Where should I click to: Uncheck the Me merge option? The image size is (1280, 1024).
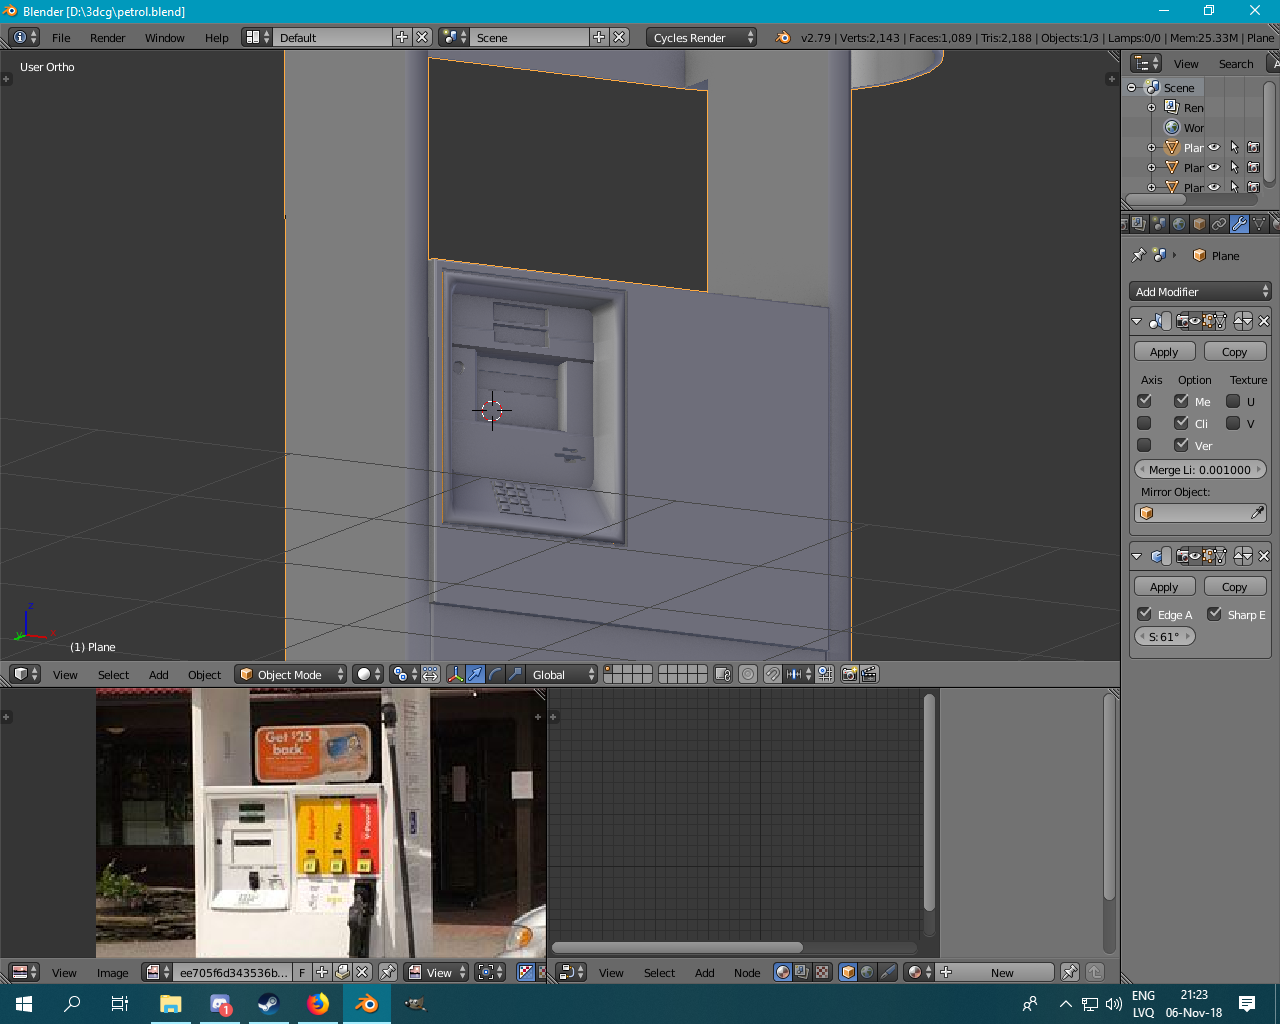(1181, 401)
